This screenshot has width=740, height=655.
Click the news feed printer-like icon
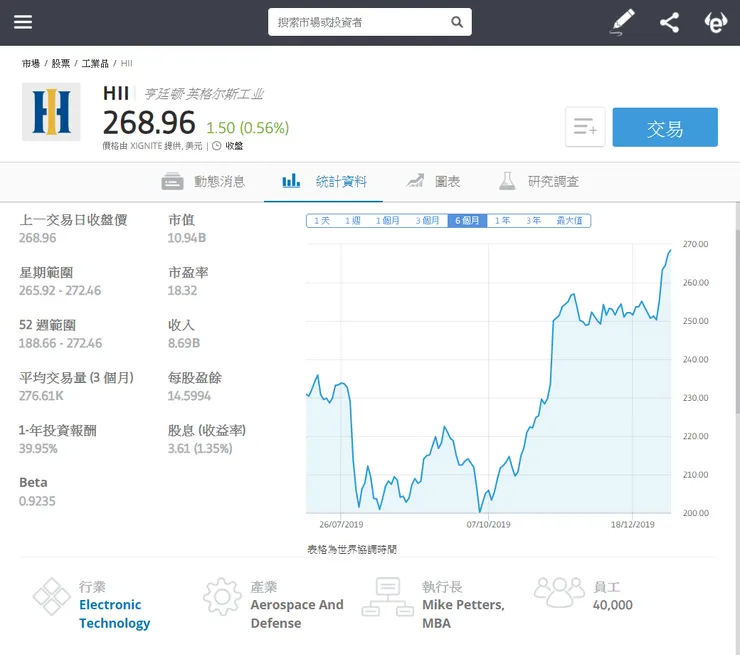pos(172,181)
